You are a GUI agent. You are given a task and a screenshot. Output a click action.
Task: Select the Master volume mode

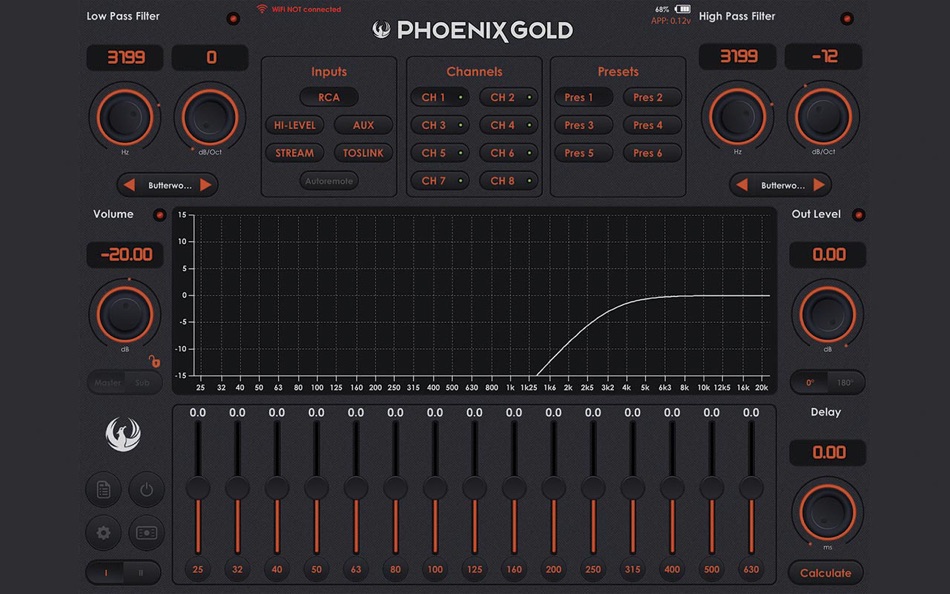(107, 382)
